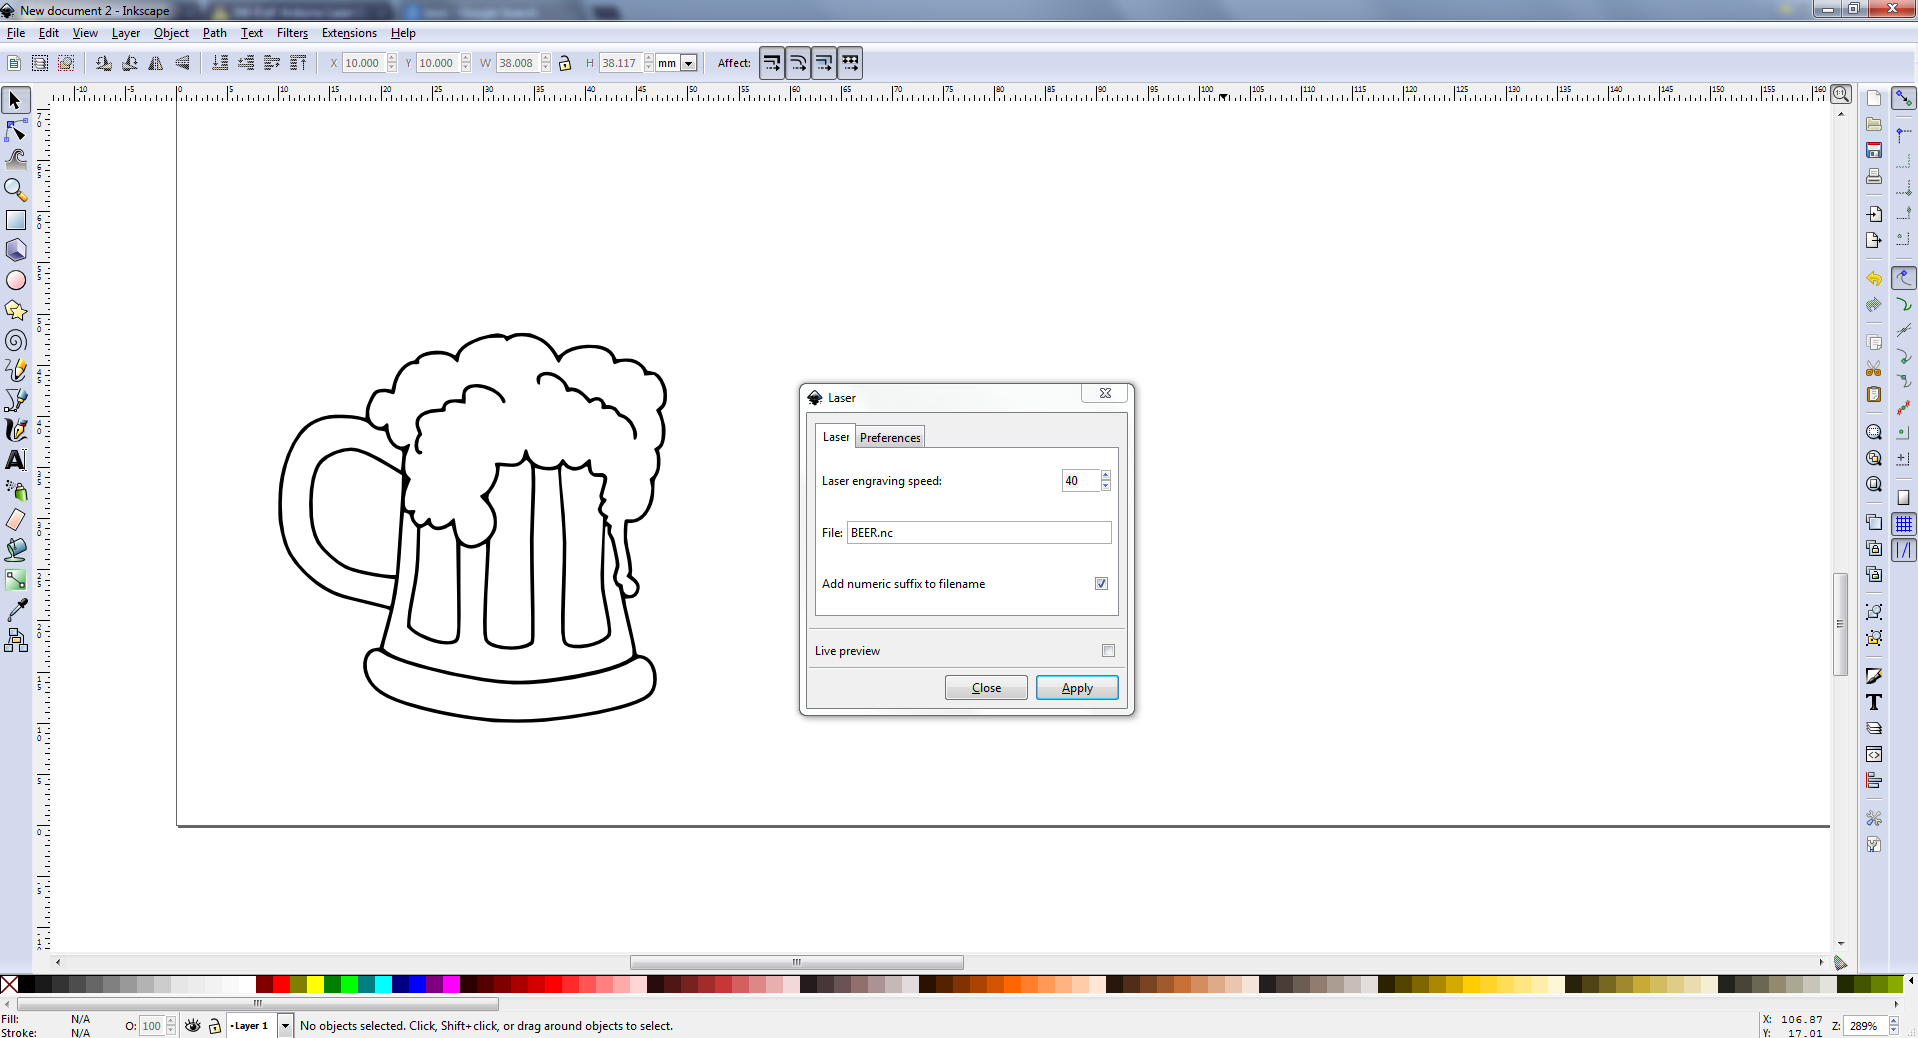
Task: Select the Gradient tool
Action: (x=16, y=580)
